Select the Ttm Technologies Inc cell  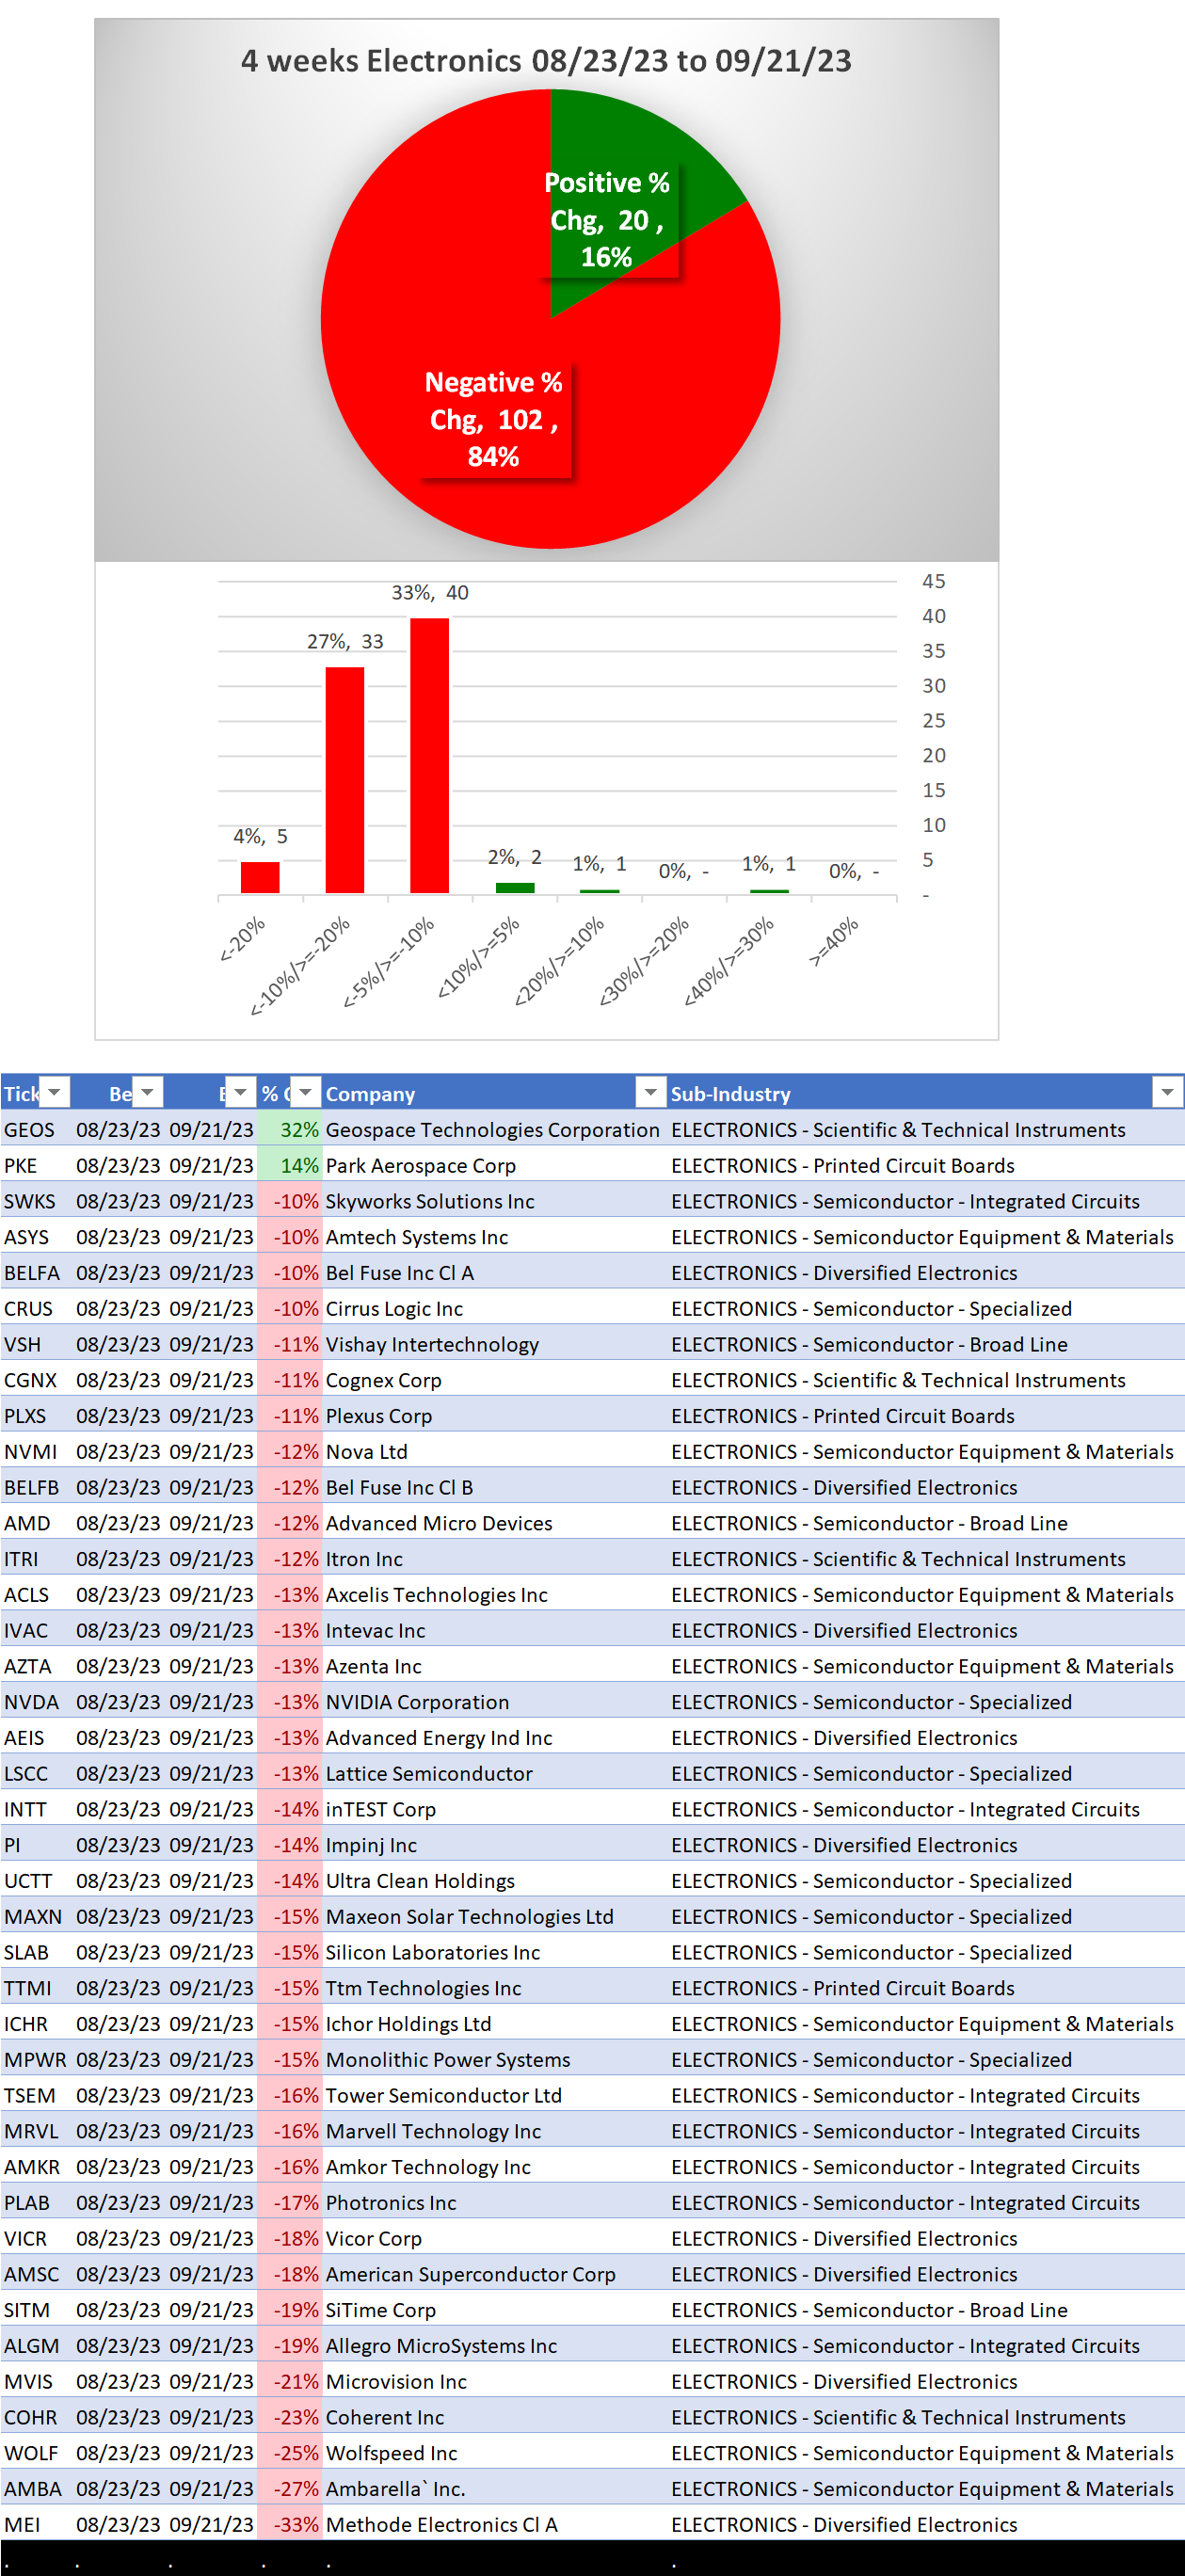[494, 1988]
